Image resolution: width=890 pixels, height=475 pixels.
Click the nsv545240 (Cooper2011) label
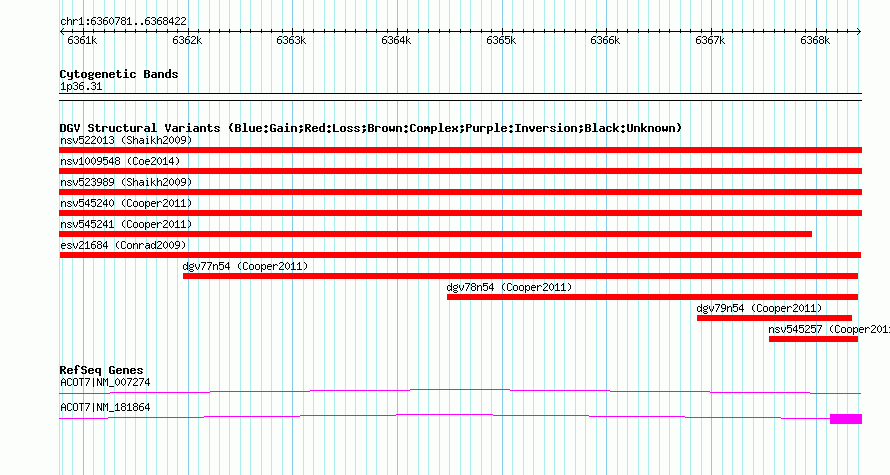(126, 203)
